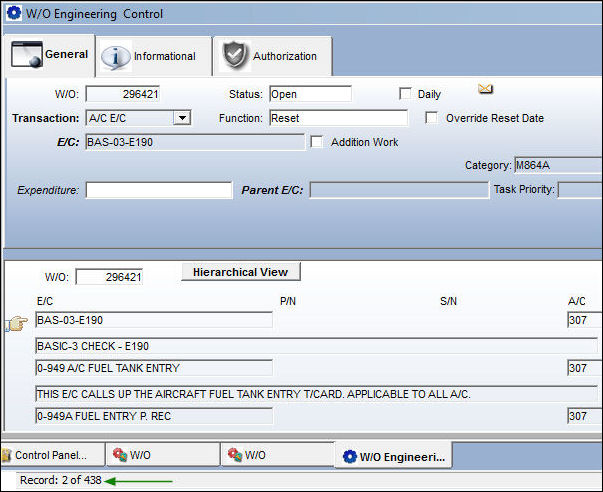Select the first W/O window tab
The height and width of the screenshot is (492, 603).
tap(163, 455)
